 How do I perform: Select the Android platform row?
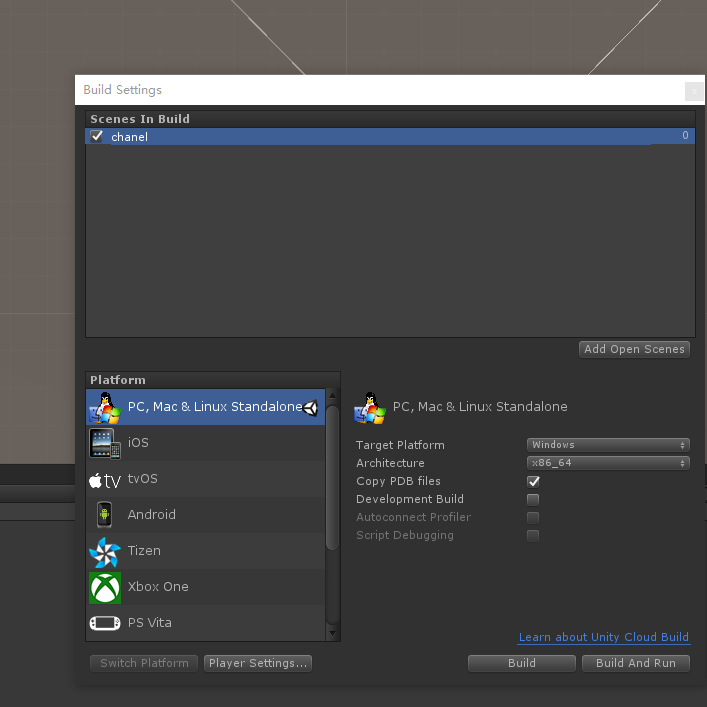[206, 515]
